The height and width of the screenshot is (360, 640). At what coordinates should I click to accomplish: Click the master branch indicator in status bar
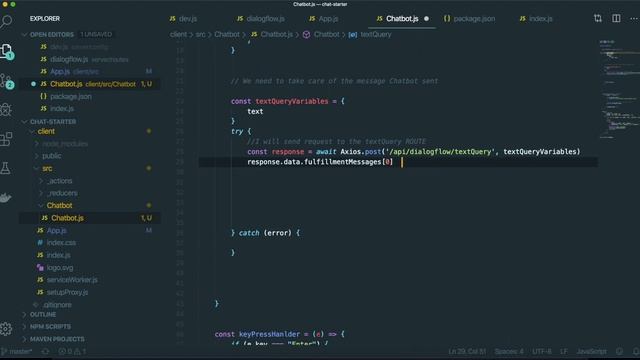(x=17, y=351)
